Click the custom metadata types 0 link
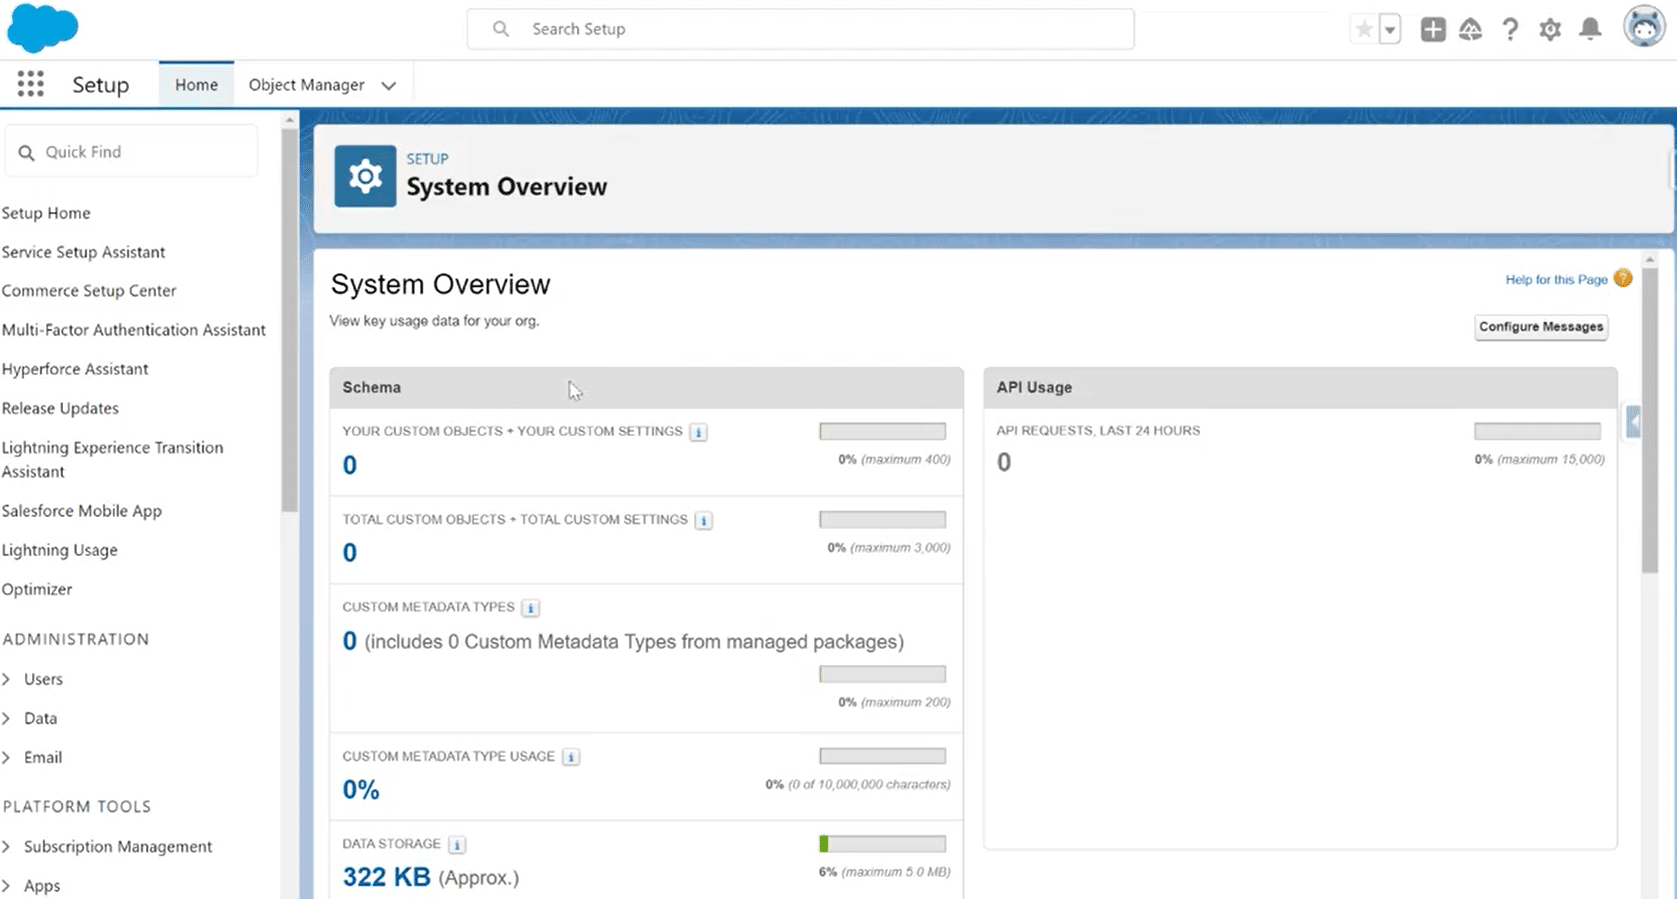 (350, 641)
